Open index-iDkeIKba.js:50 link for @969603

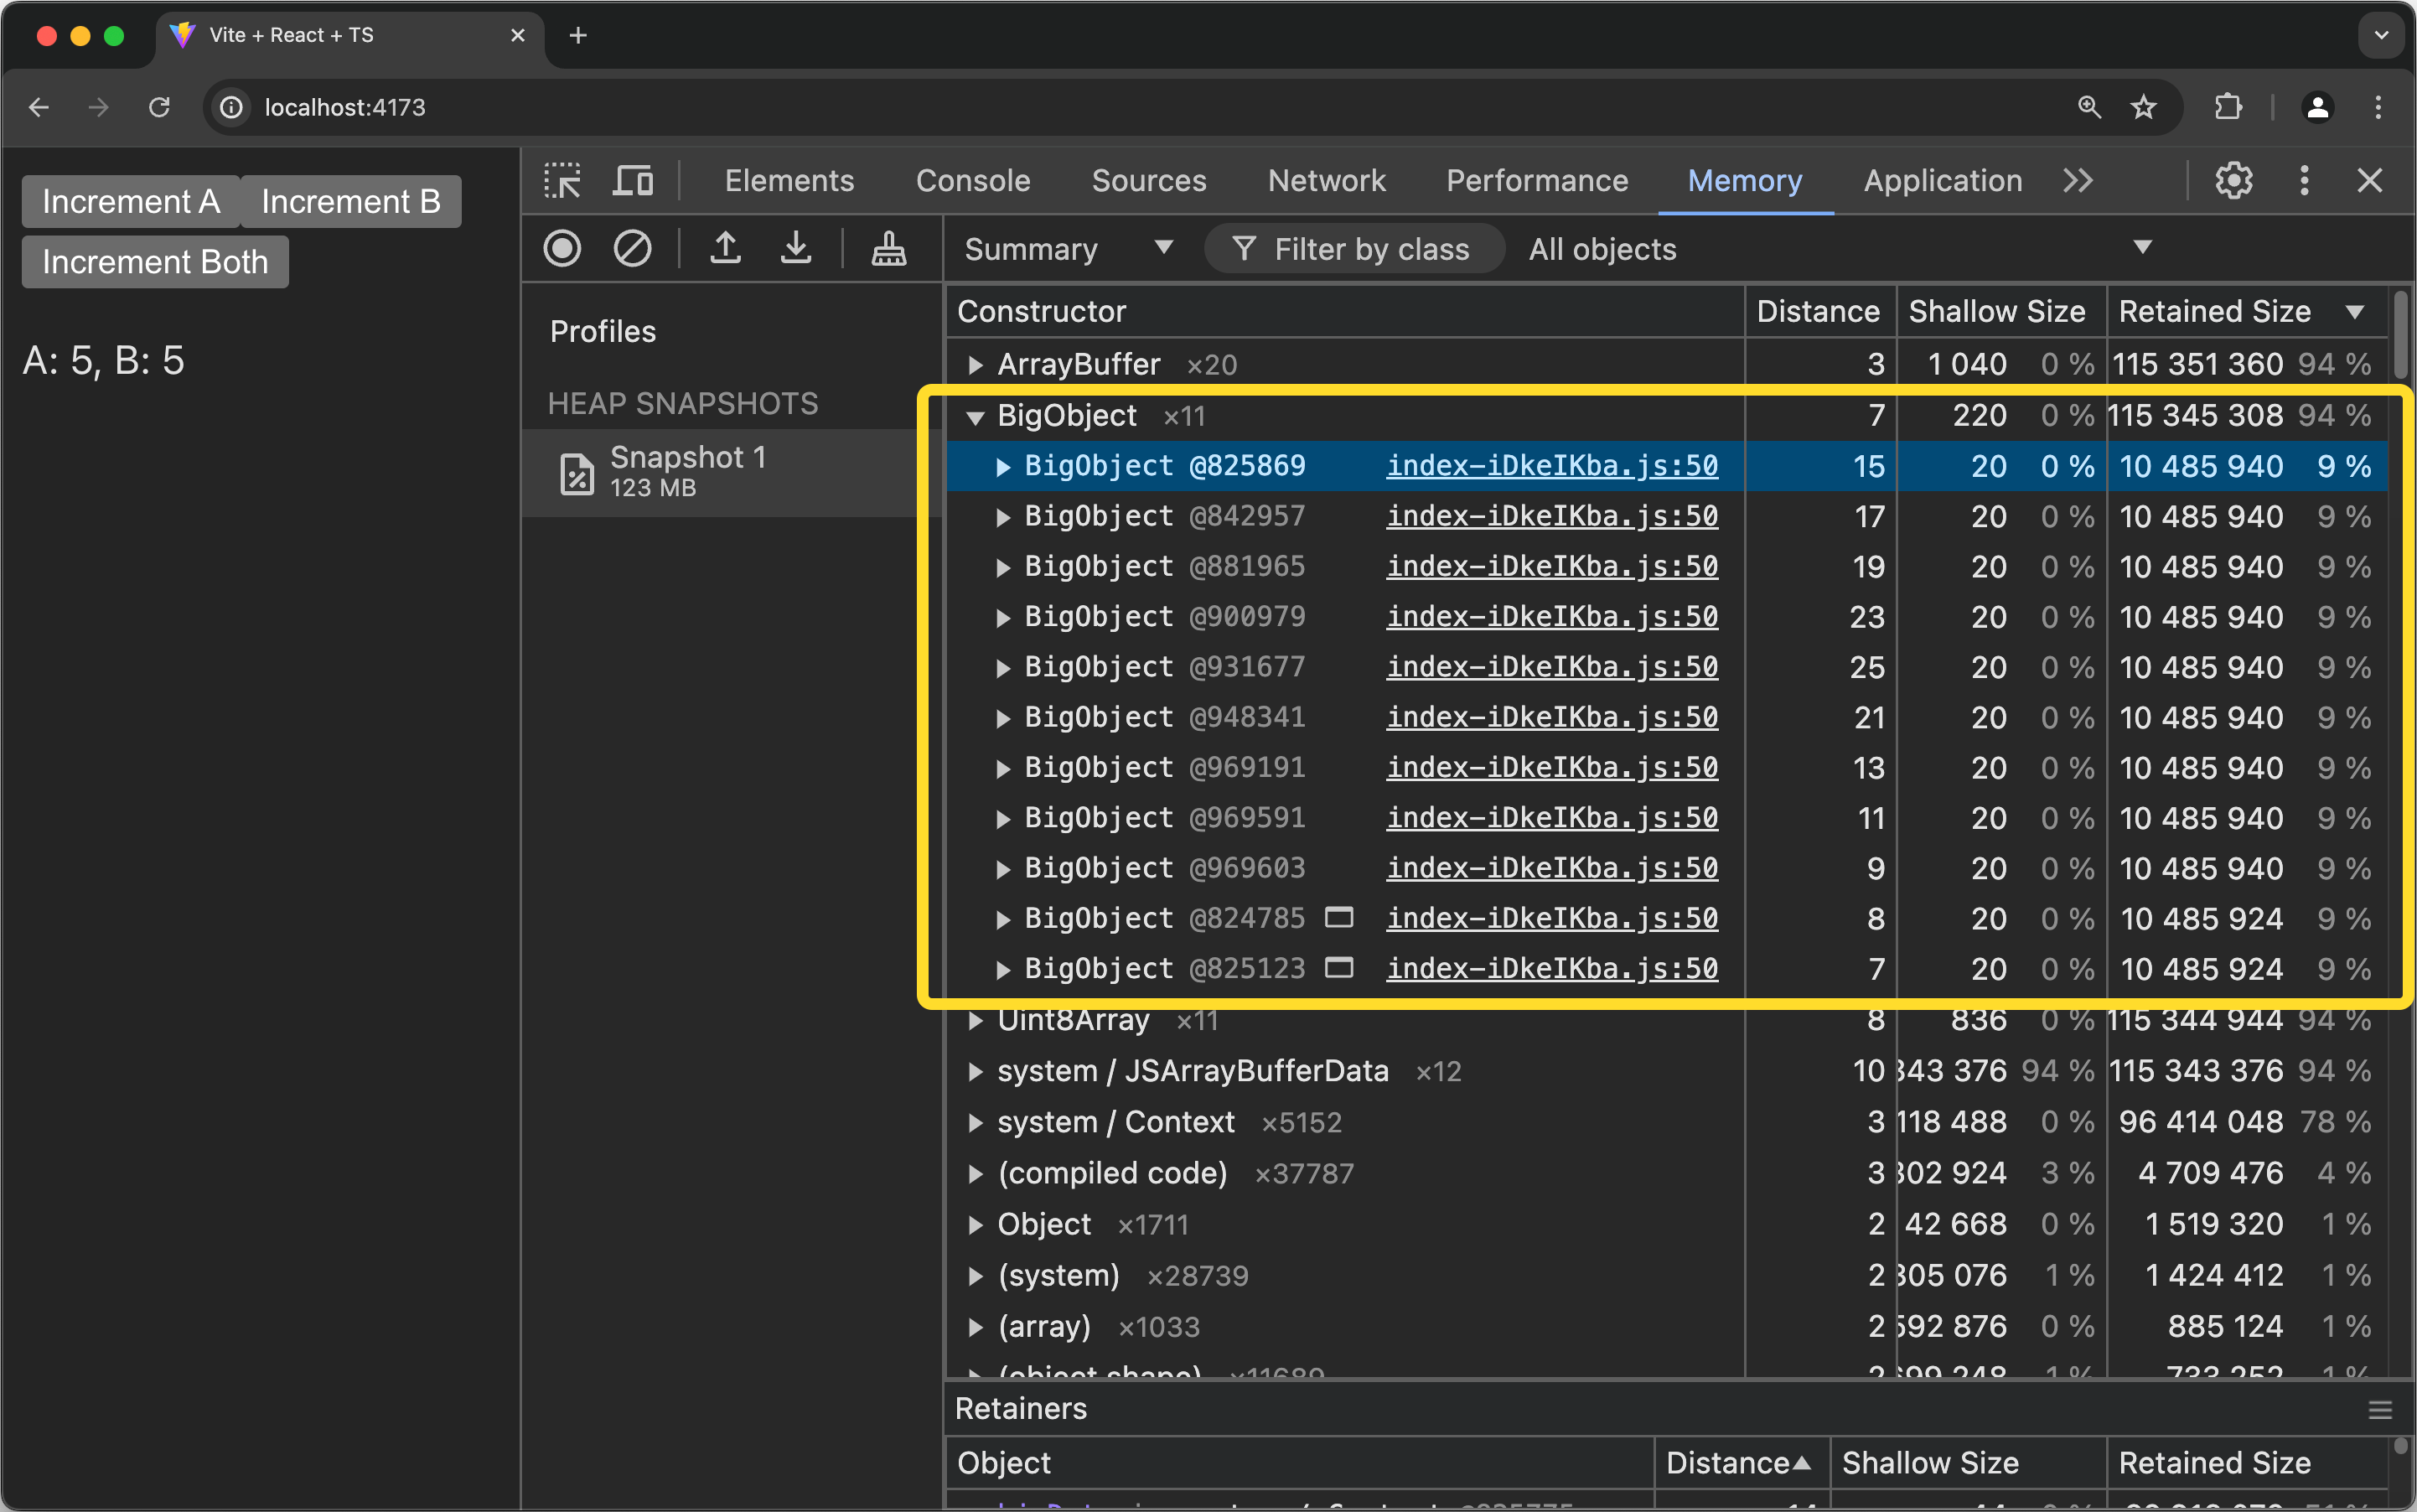coord(1552,868)
